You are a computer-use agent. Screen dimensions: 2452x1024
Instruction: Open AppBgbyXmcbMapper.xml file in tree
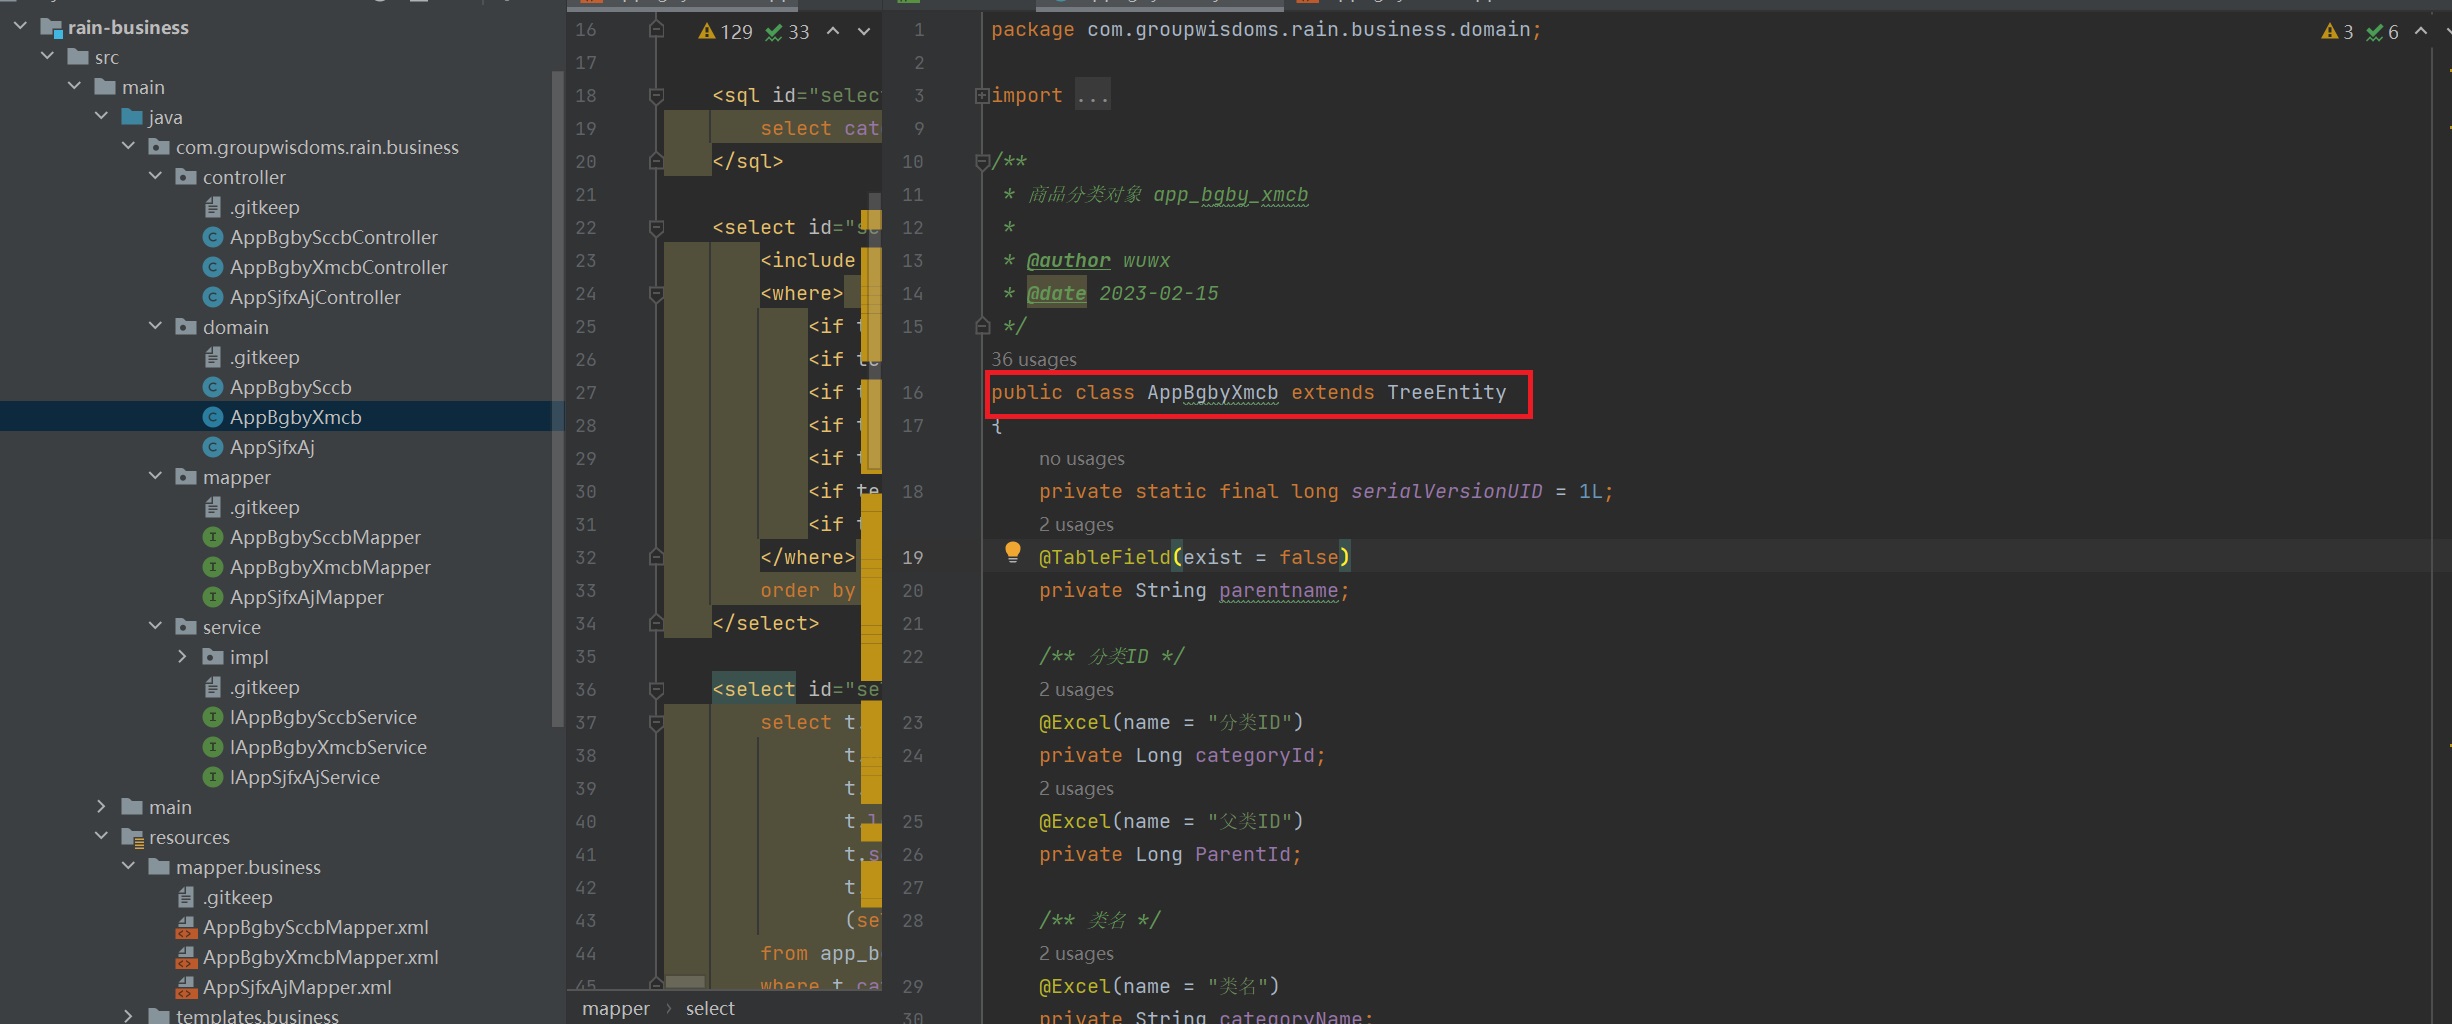coord(320,957)
